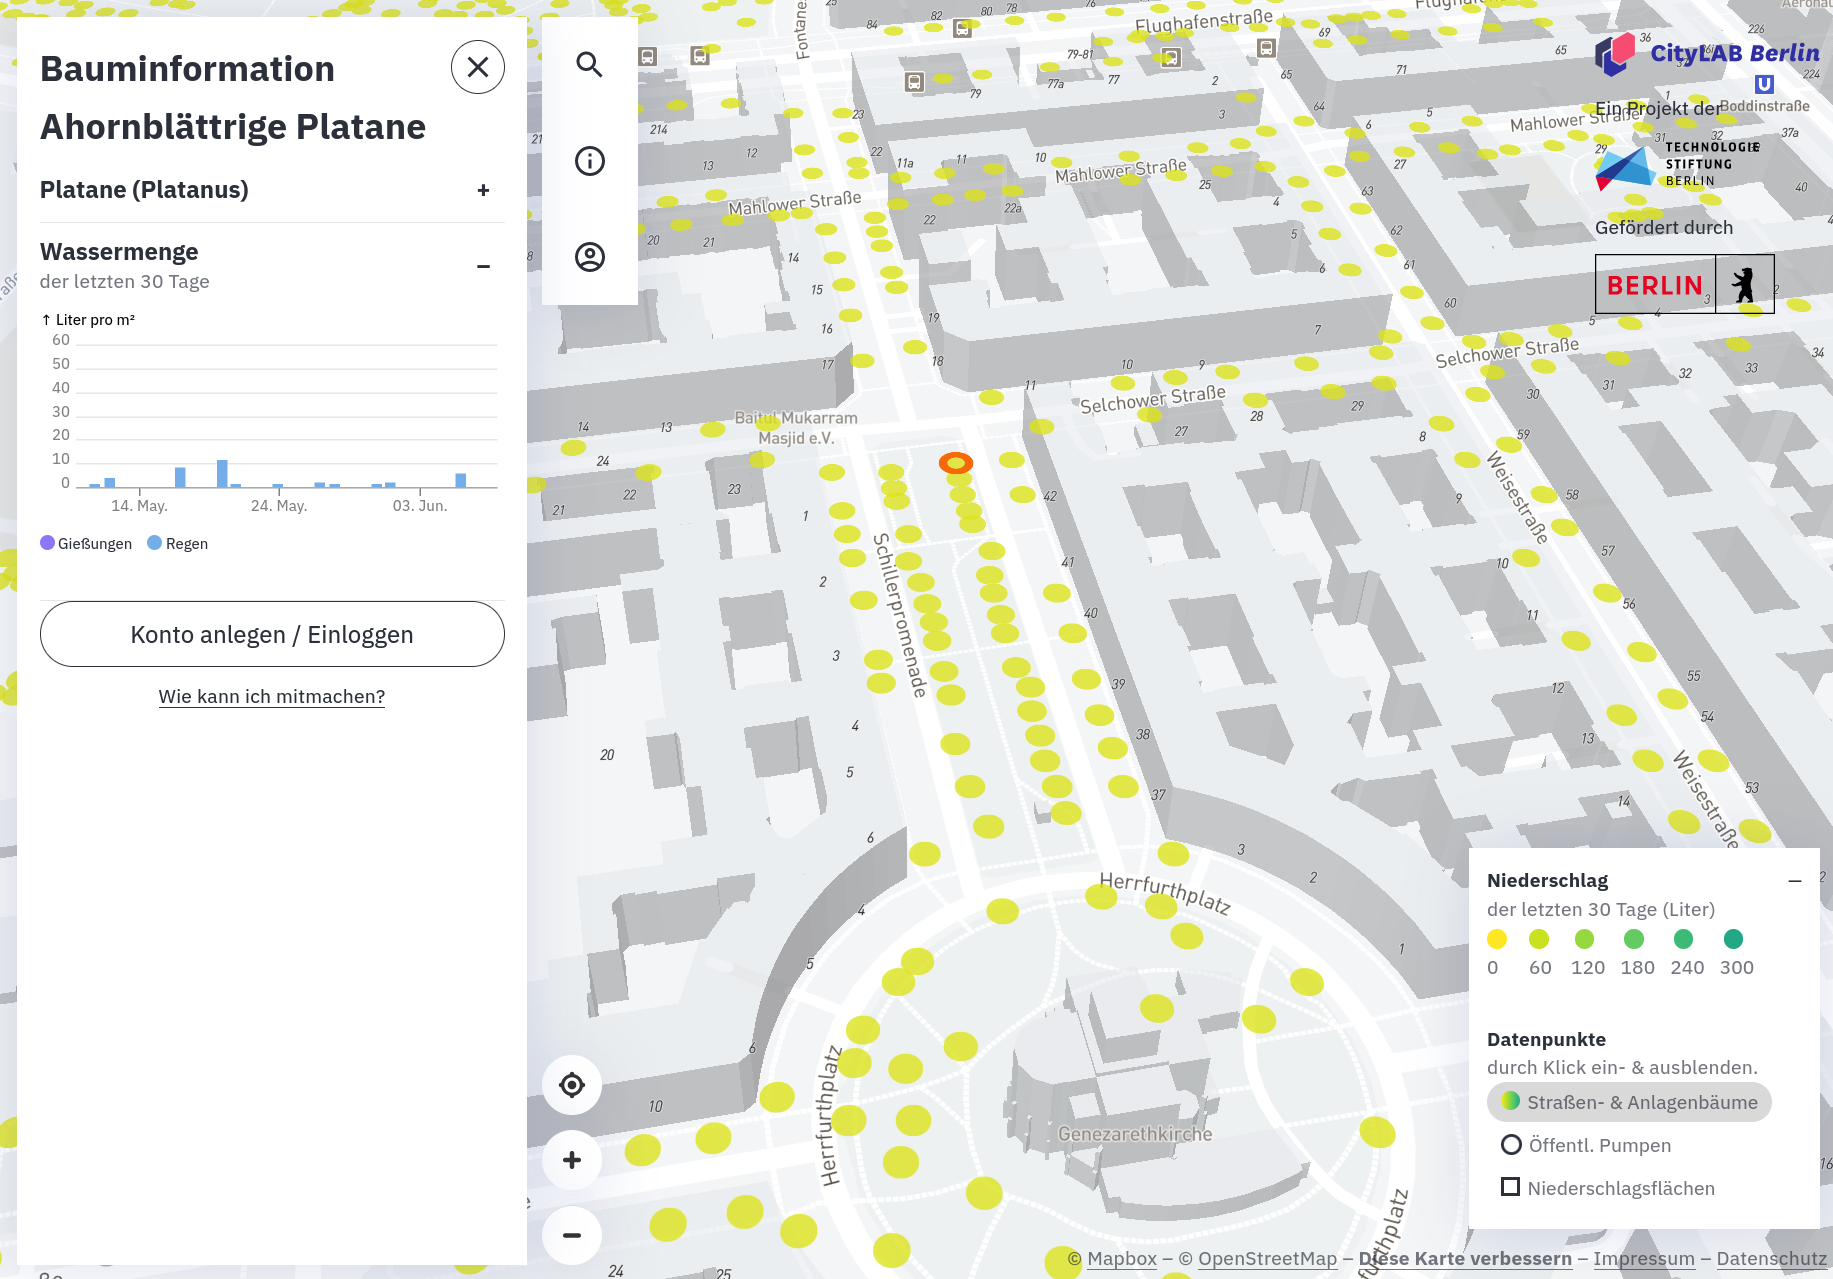Click the 120 liter legend swatch

1585,939
